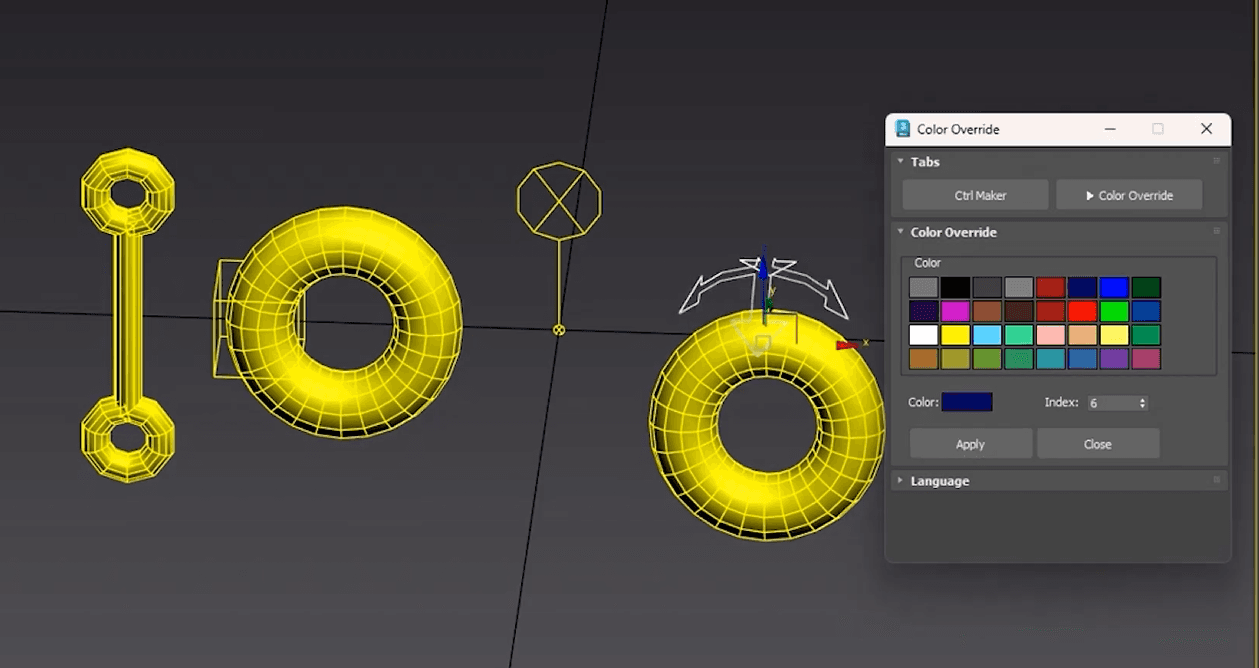Click the Color Override title text
Image resolution: width=1259 pixels, height=668 pixels.
(958, 129)
